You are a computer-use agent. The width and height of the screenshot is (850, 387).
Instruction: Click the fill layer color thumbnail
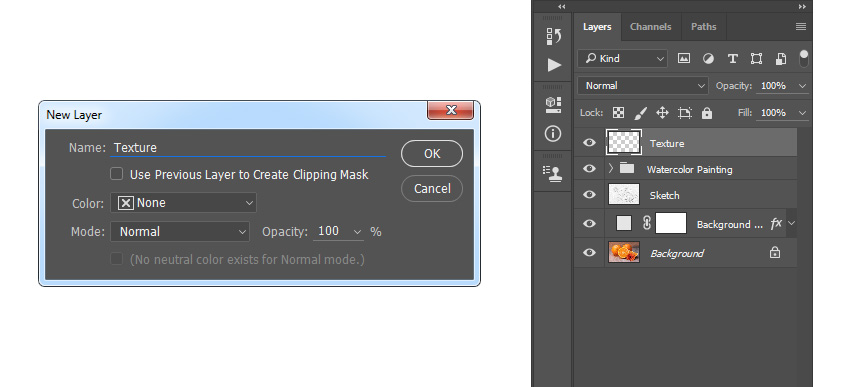(624, 223)
